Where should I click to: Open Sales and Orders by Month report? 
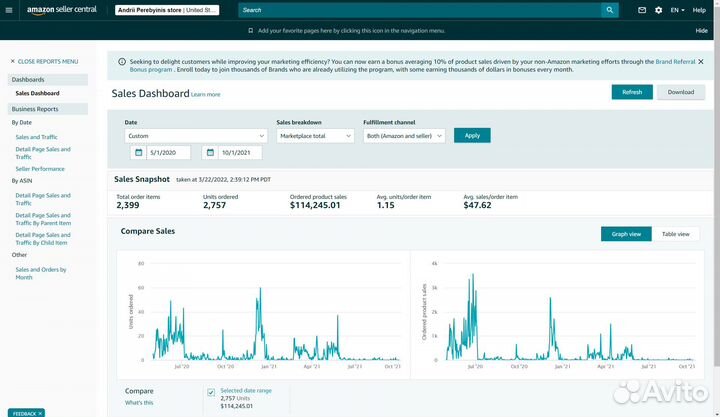click(40, 273)
